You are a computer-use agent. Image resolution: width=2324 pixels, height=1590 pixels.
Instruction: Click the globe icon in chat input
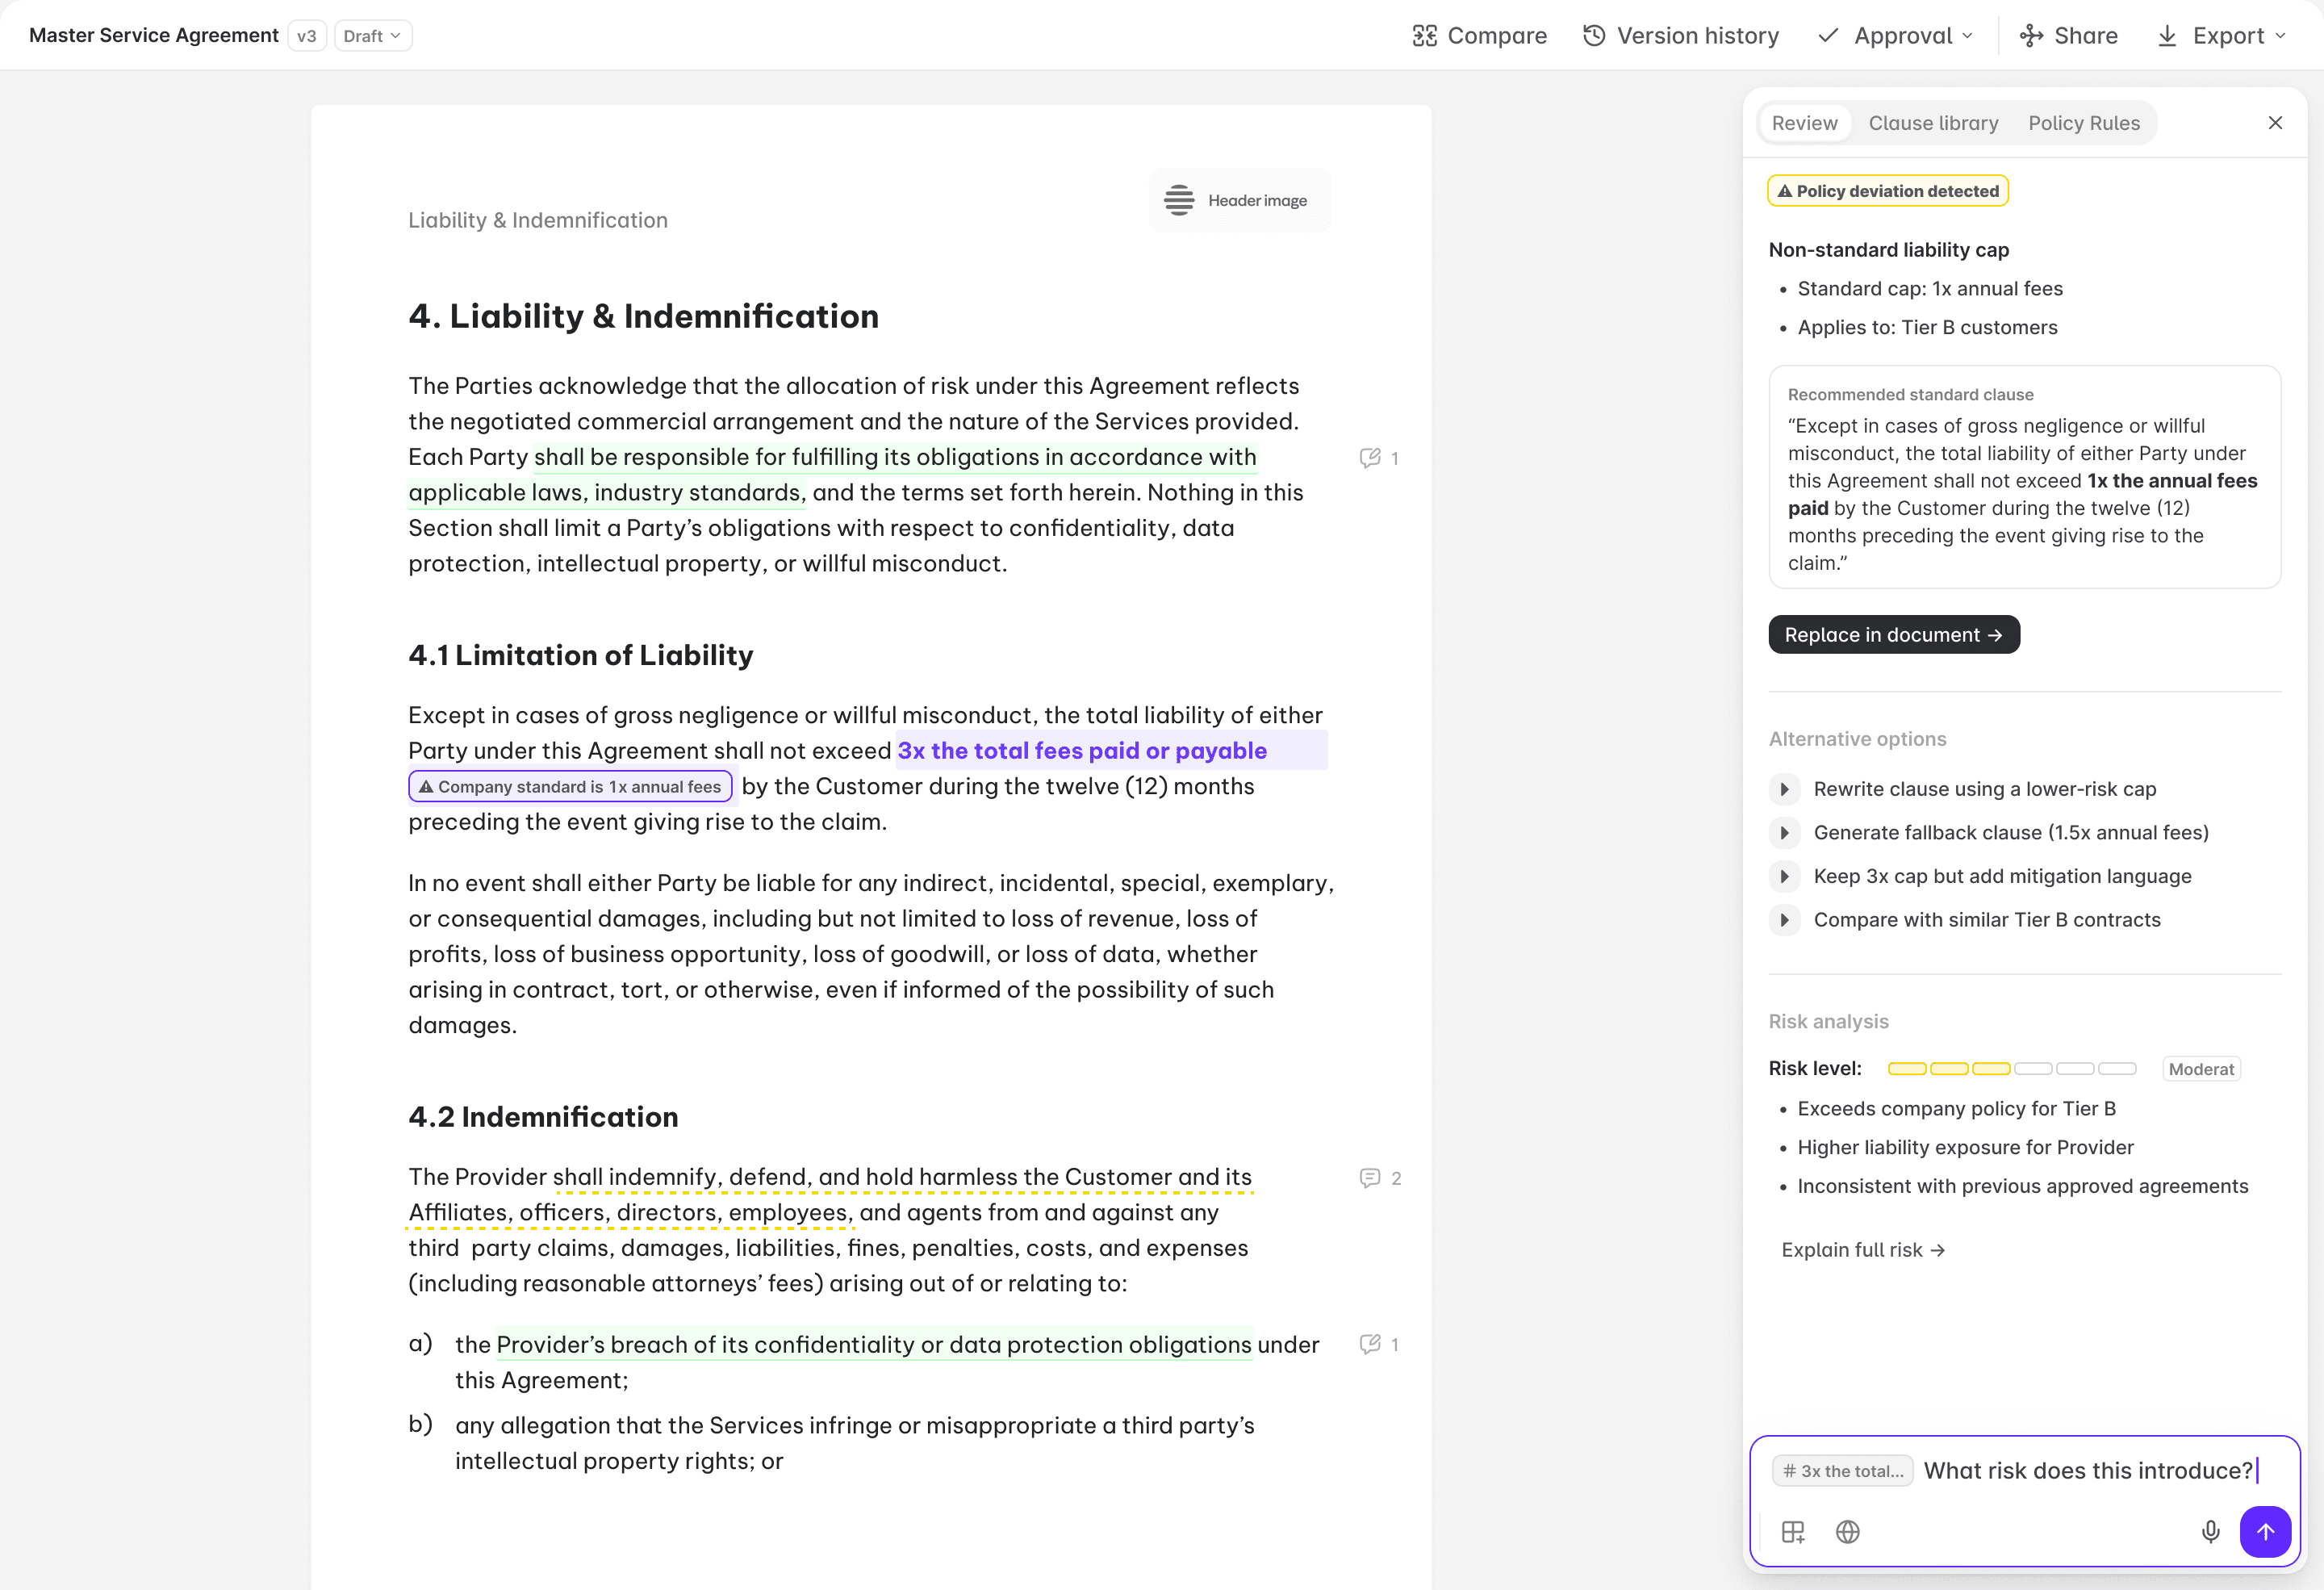[1847, 1532]
